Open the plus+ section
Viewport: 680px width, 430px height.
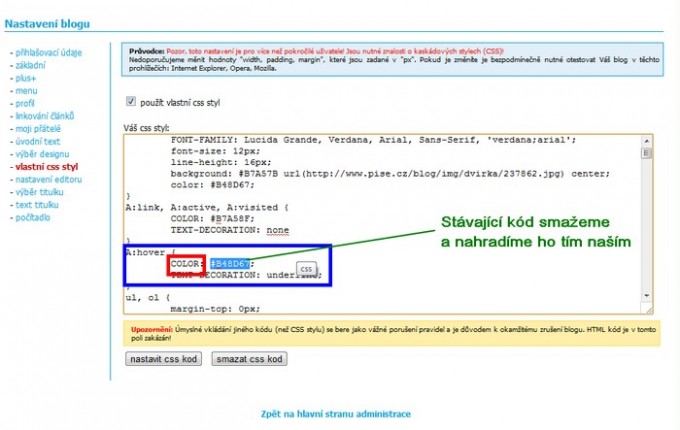26,78
